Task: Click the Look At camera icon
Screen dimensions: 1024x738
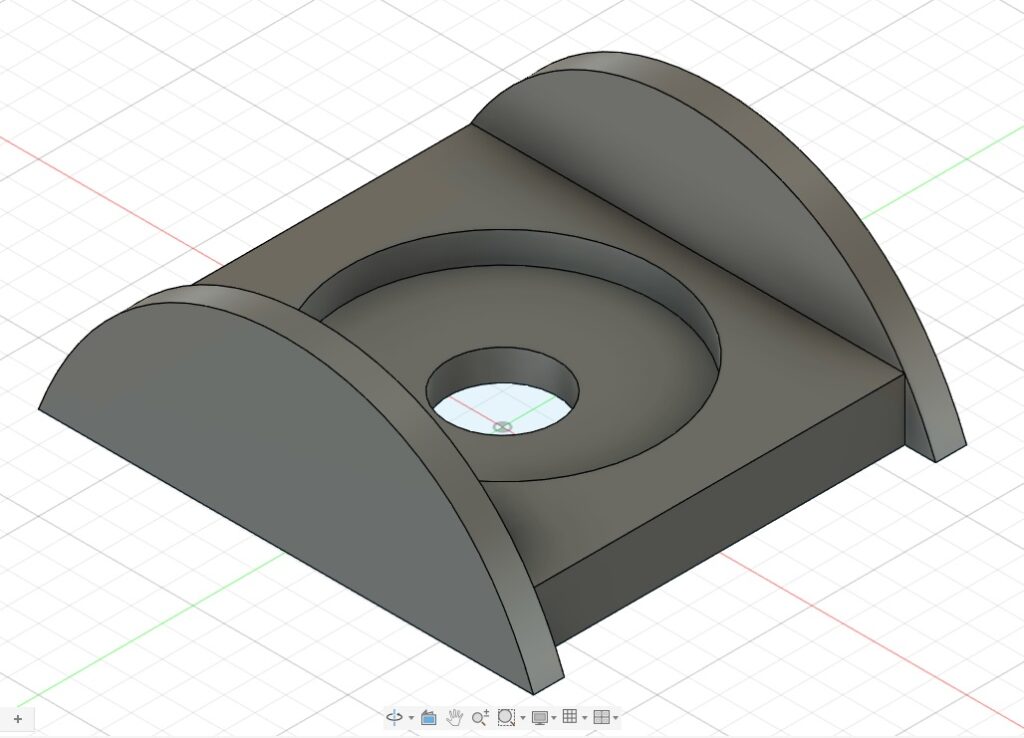Action: click(x=428, y=717)
